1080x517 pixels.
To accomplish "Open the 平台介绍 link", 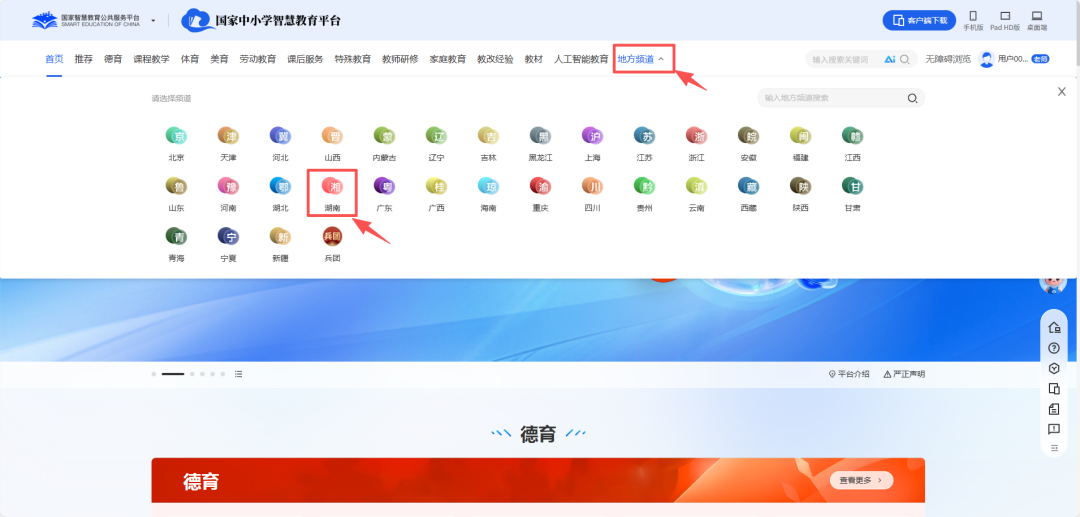I will tap(849, 374).
